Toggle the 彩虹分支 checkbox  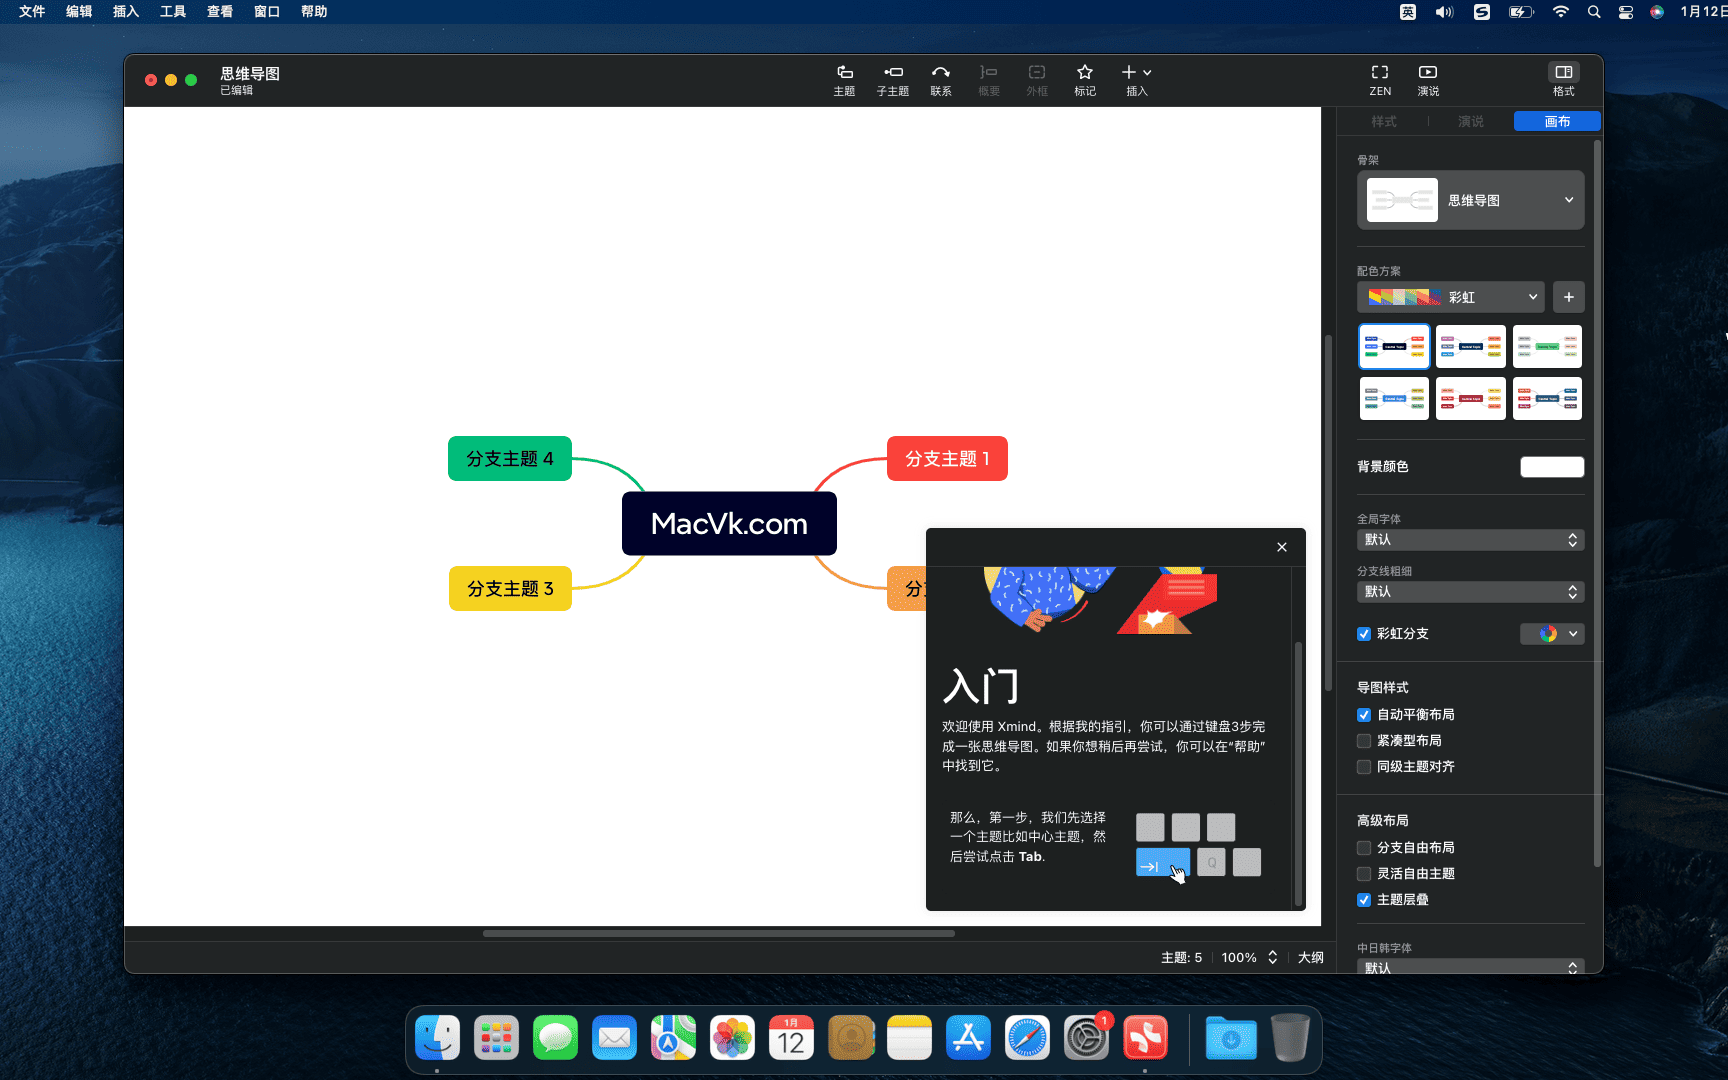click(x=1364, y=634)
